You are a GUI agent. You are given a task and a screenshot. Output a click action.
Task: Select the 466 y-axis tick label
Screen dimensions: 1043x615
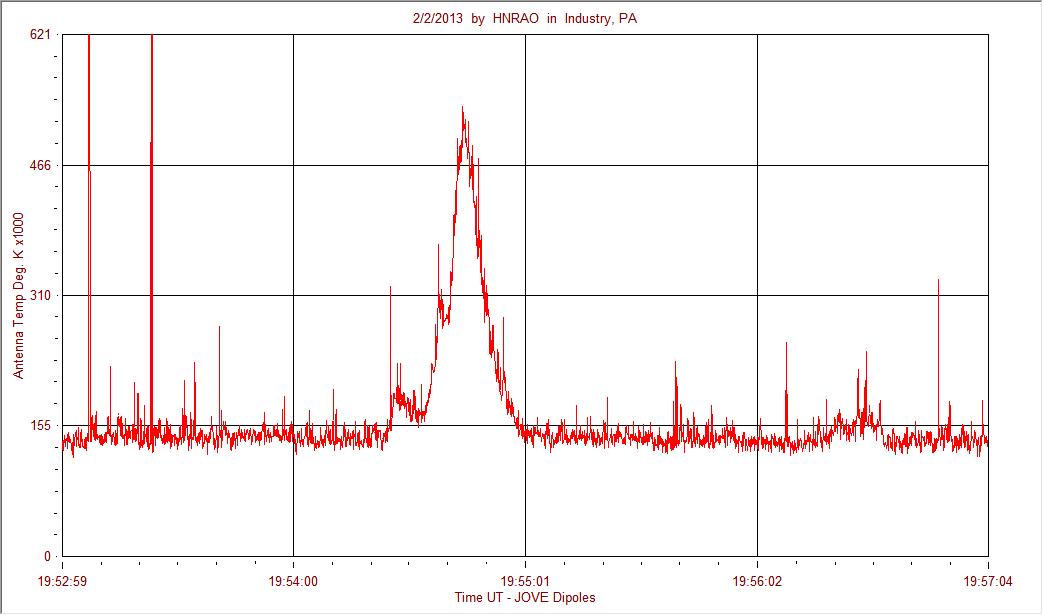tap(40, 165)
